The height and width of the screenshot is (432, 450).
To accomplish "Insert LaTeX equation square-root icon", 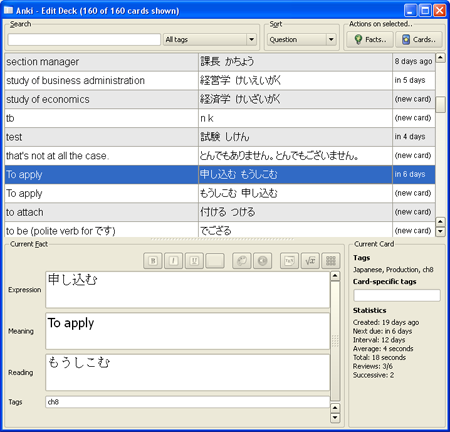I will point(310,261).
